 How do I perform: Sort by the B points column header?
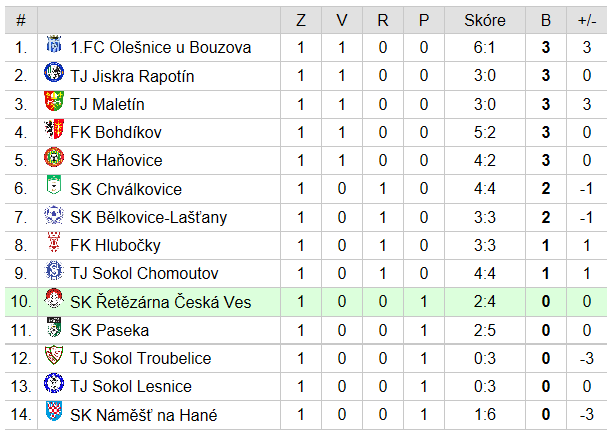pos(546,20)
